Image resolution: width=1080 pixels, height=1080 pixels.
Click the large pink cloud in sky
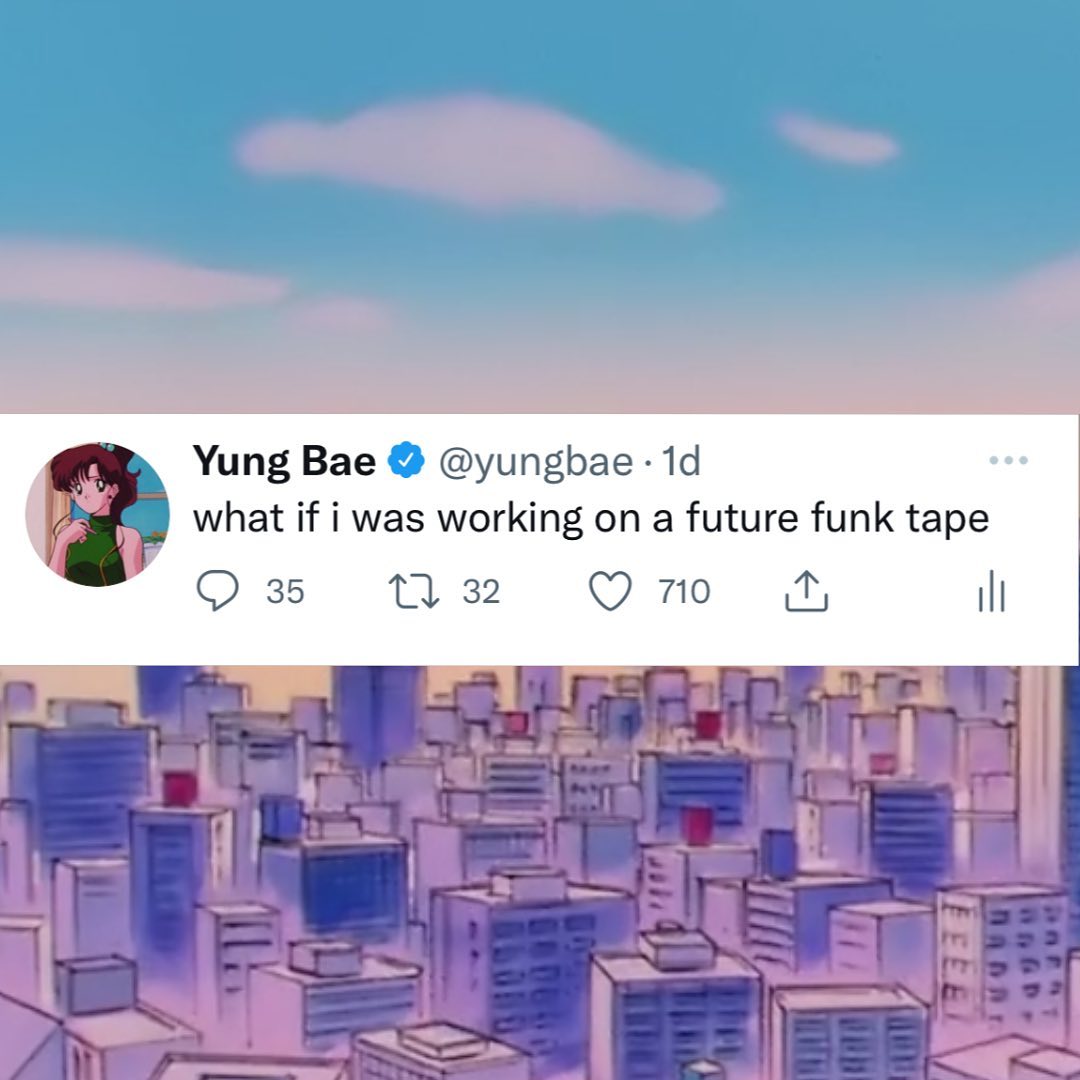coord(479,155)
